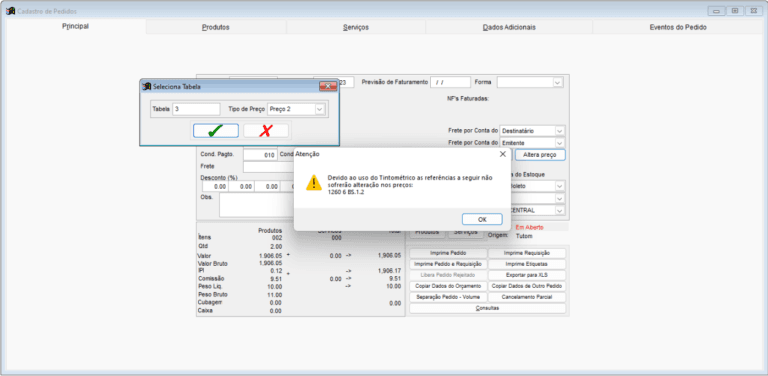Click Imprime Etiquetas button
Viewport: 768px width, 376px height.
[527, 264]
